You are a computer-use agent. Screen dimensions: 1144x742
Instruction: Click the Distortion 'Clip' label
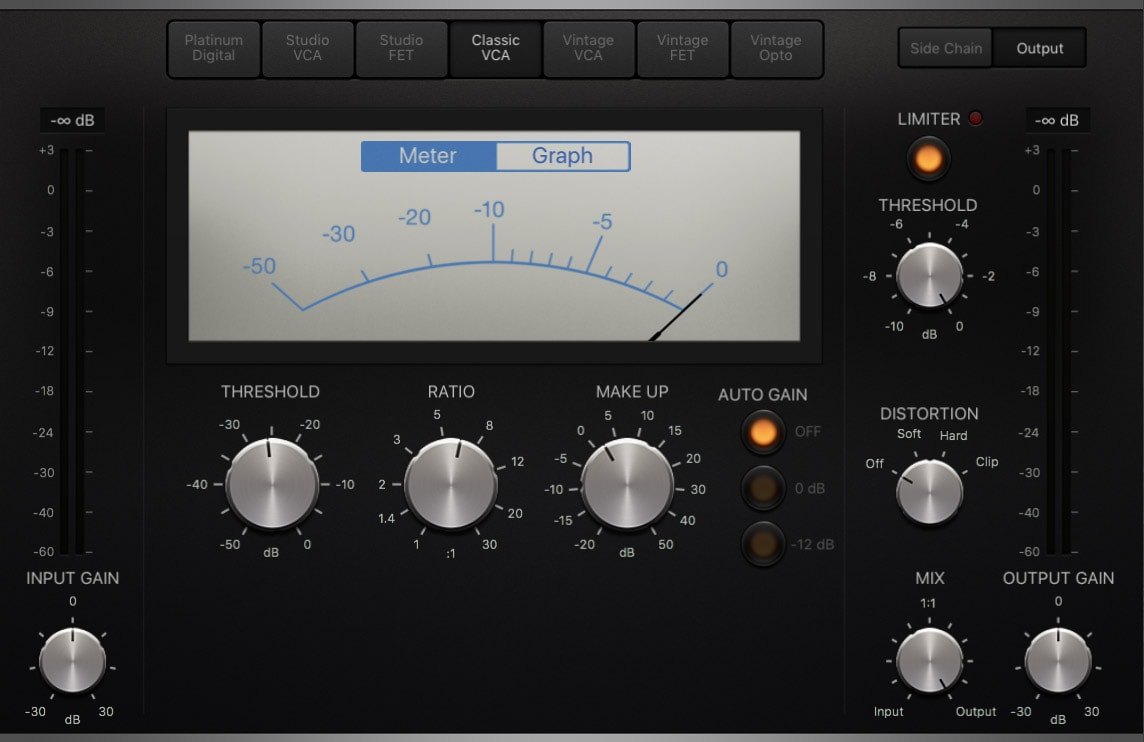[x=986, y=462]
